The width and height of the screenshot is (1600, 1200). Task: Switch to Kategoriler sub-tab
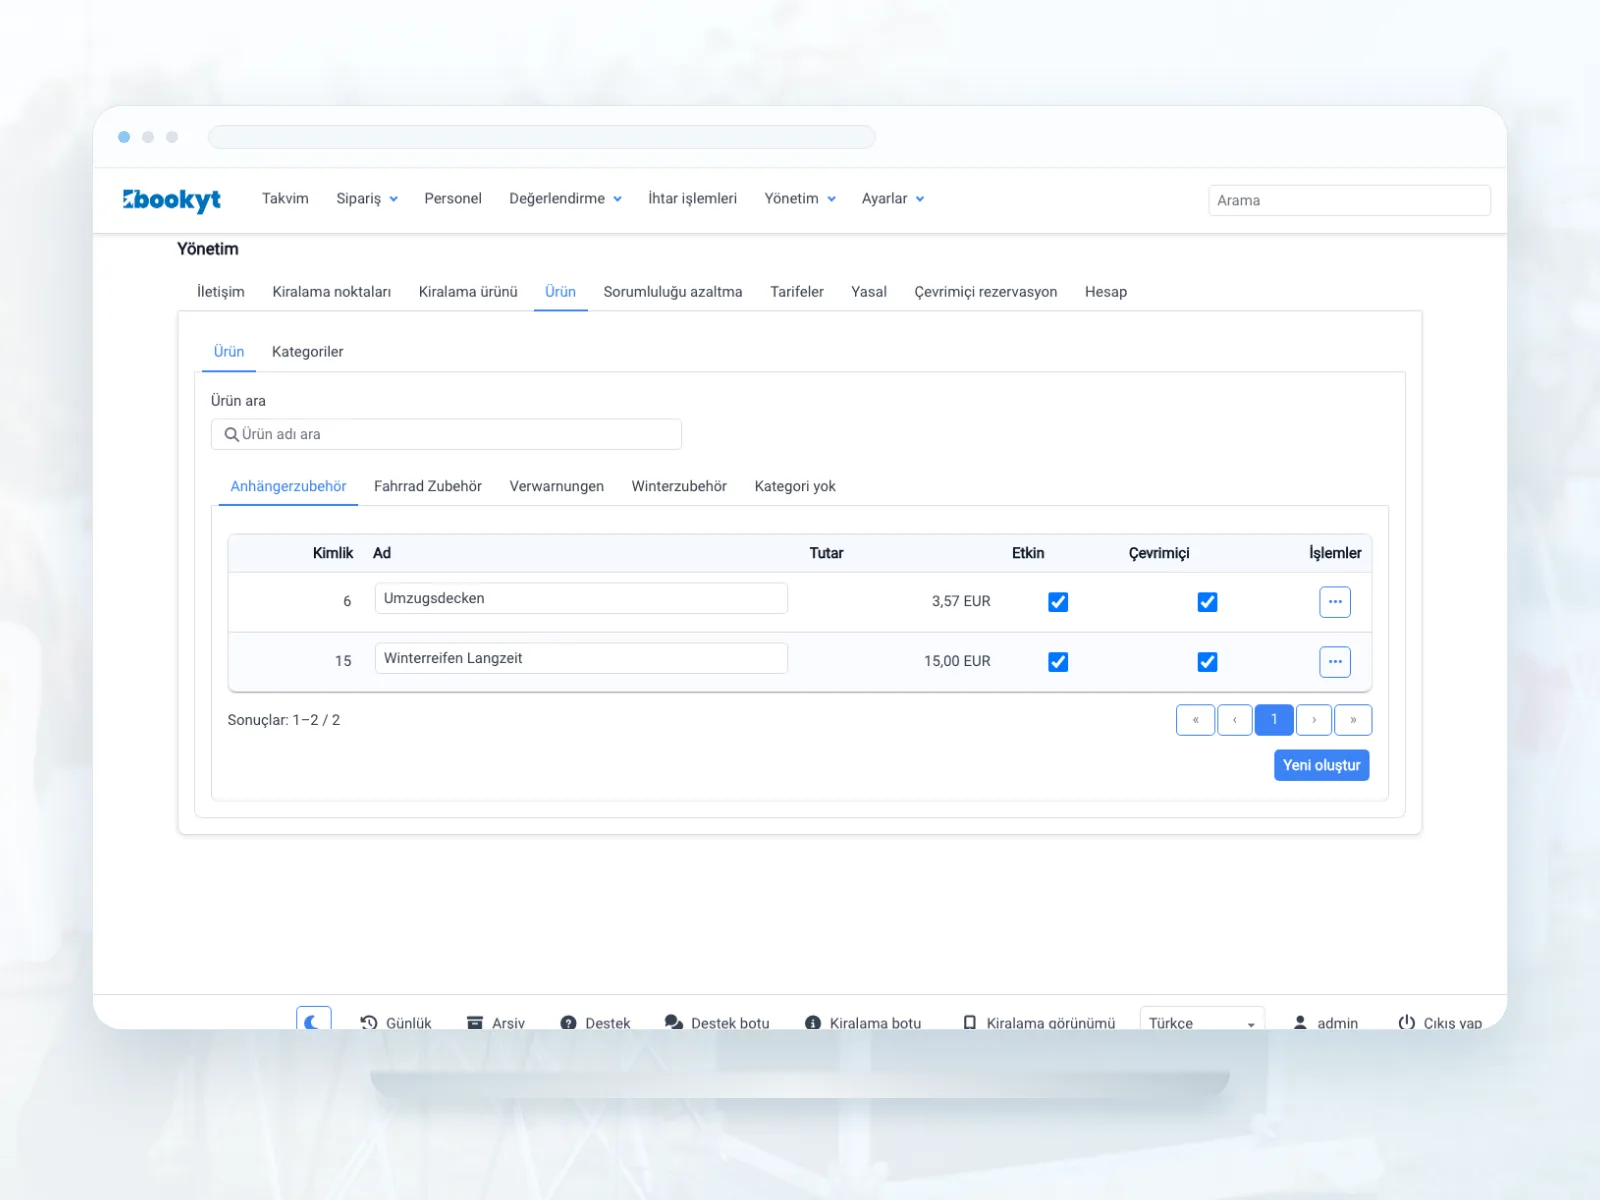click(x=308, y=352)
